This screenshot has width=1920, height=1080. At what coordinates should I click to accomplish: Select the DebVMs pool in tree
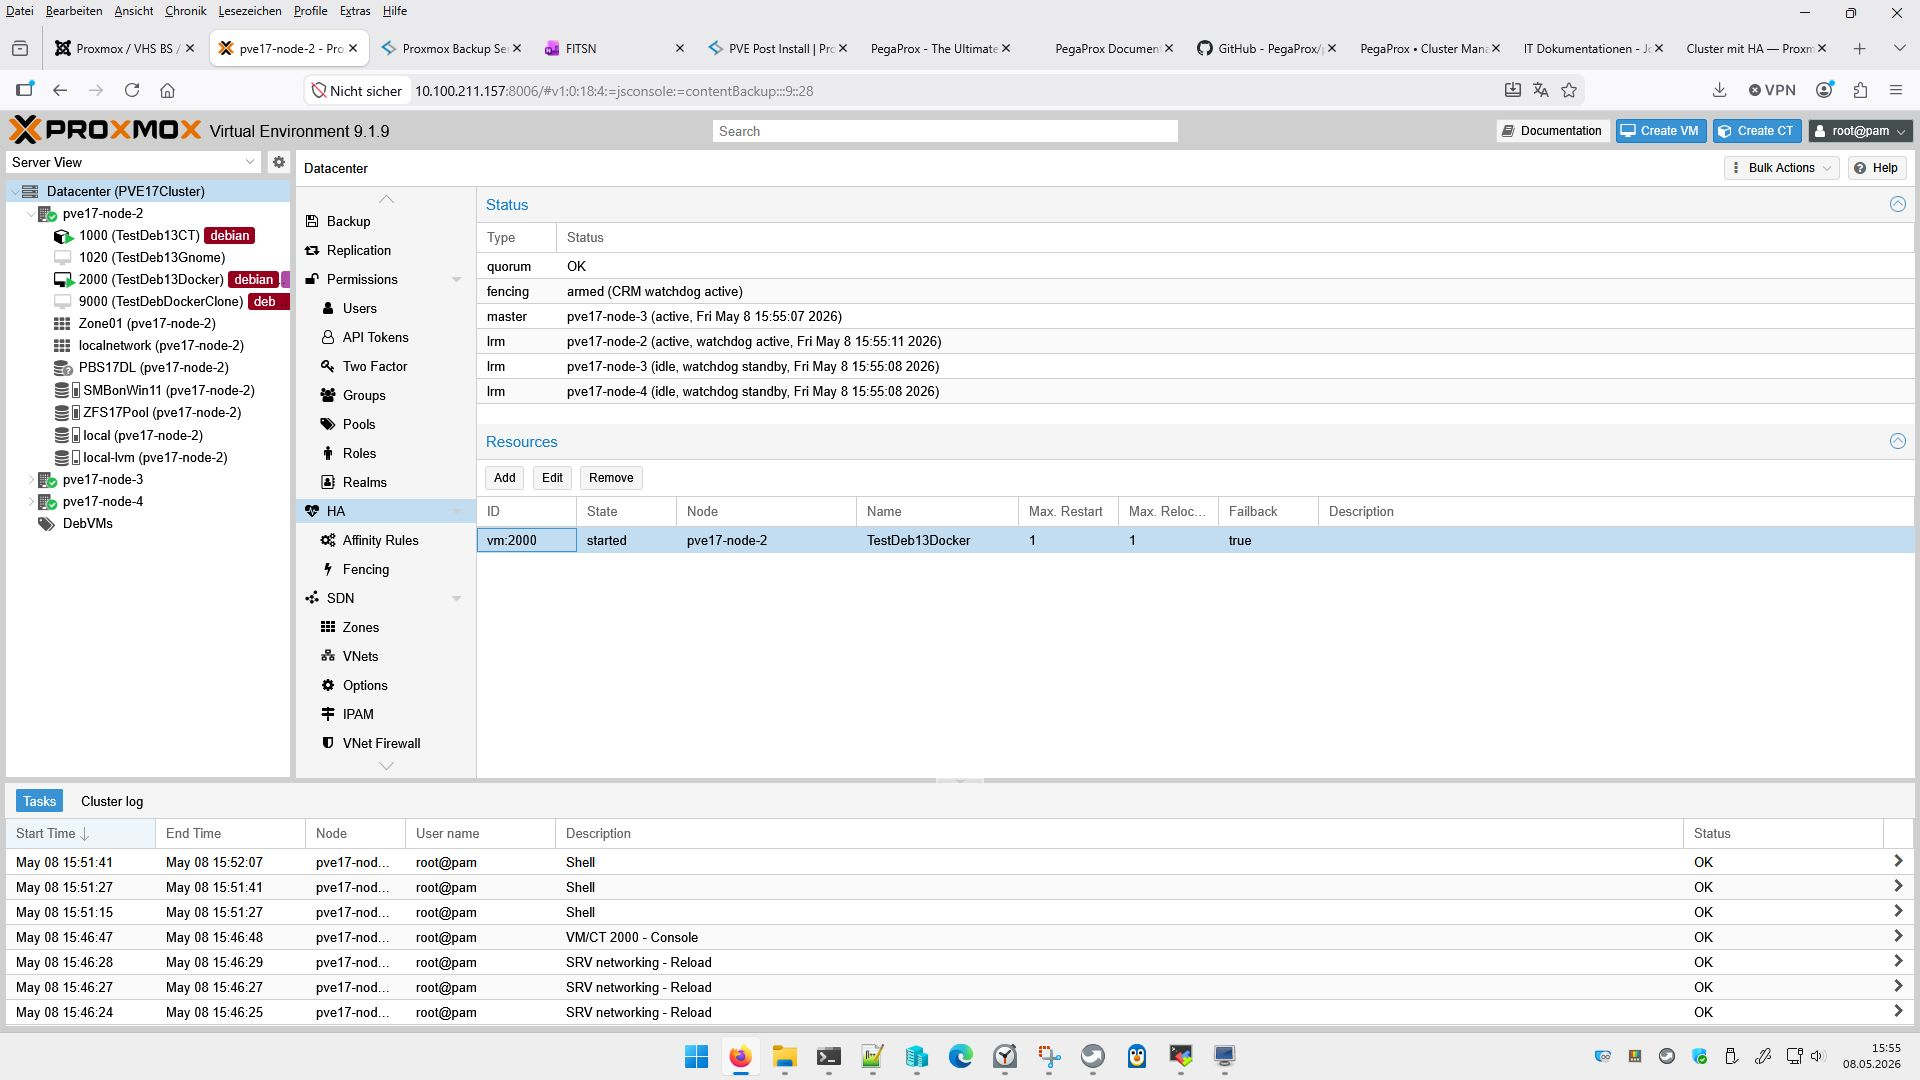[x=87, y=523]
